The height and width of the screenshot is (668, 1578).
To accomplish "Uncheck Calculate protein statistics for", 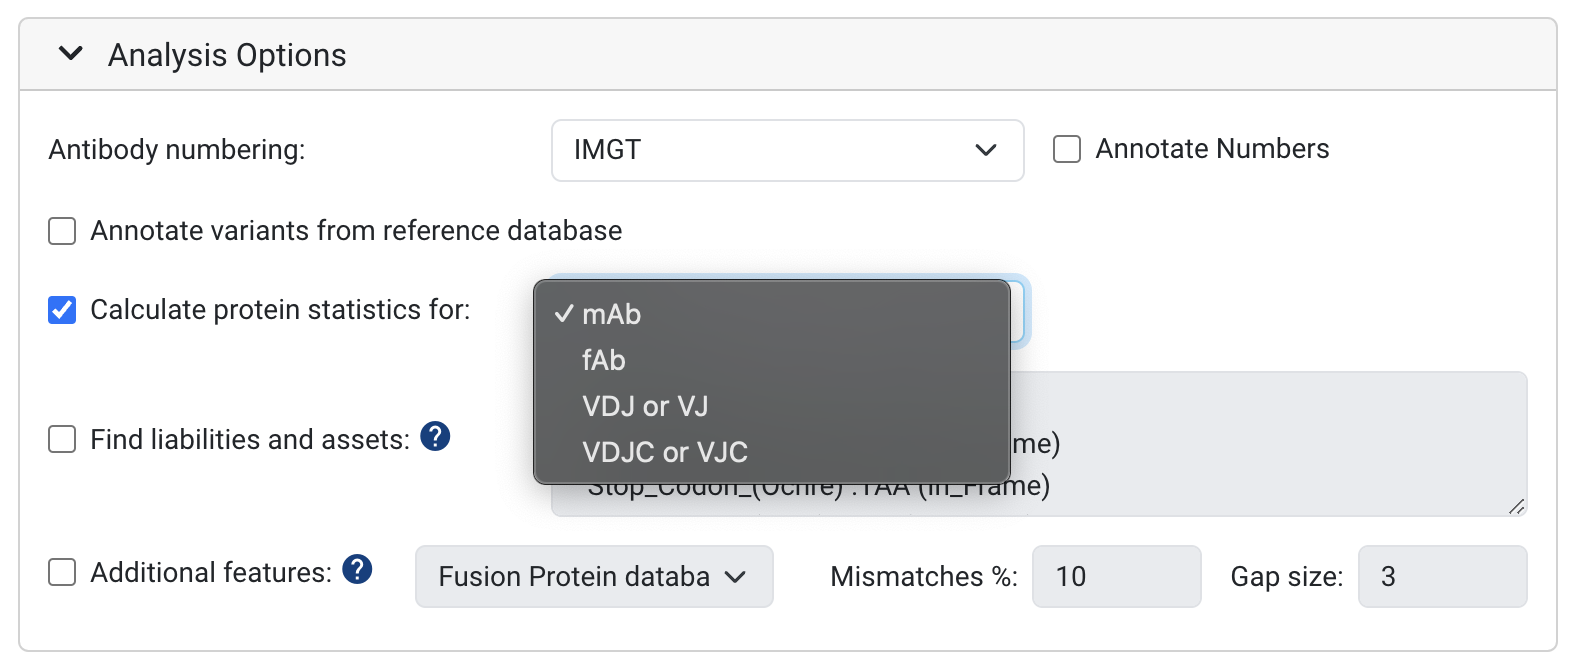I will pyautogui.click(x=63, y=310).
